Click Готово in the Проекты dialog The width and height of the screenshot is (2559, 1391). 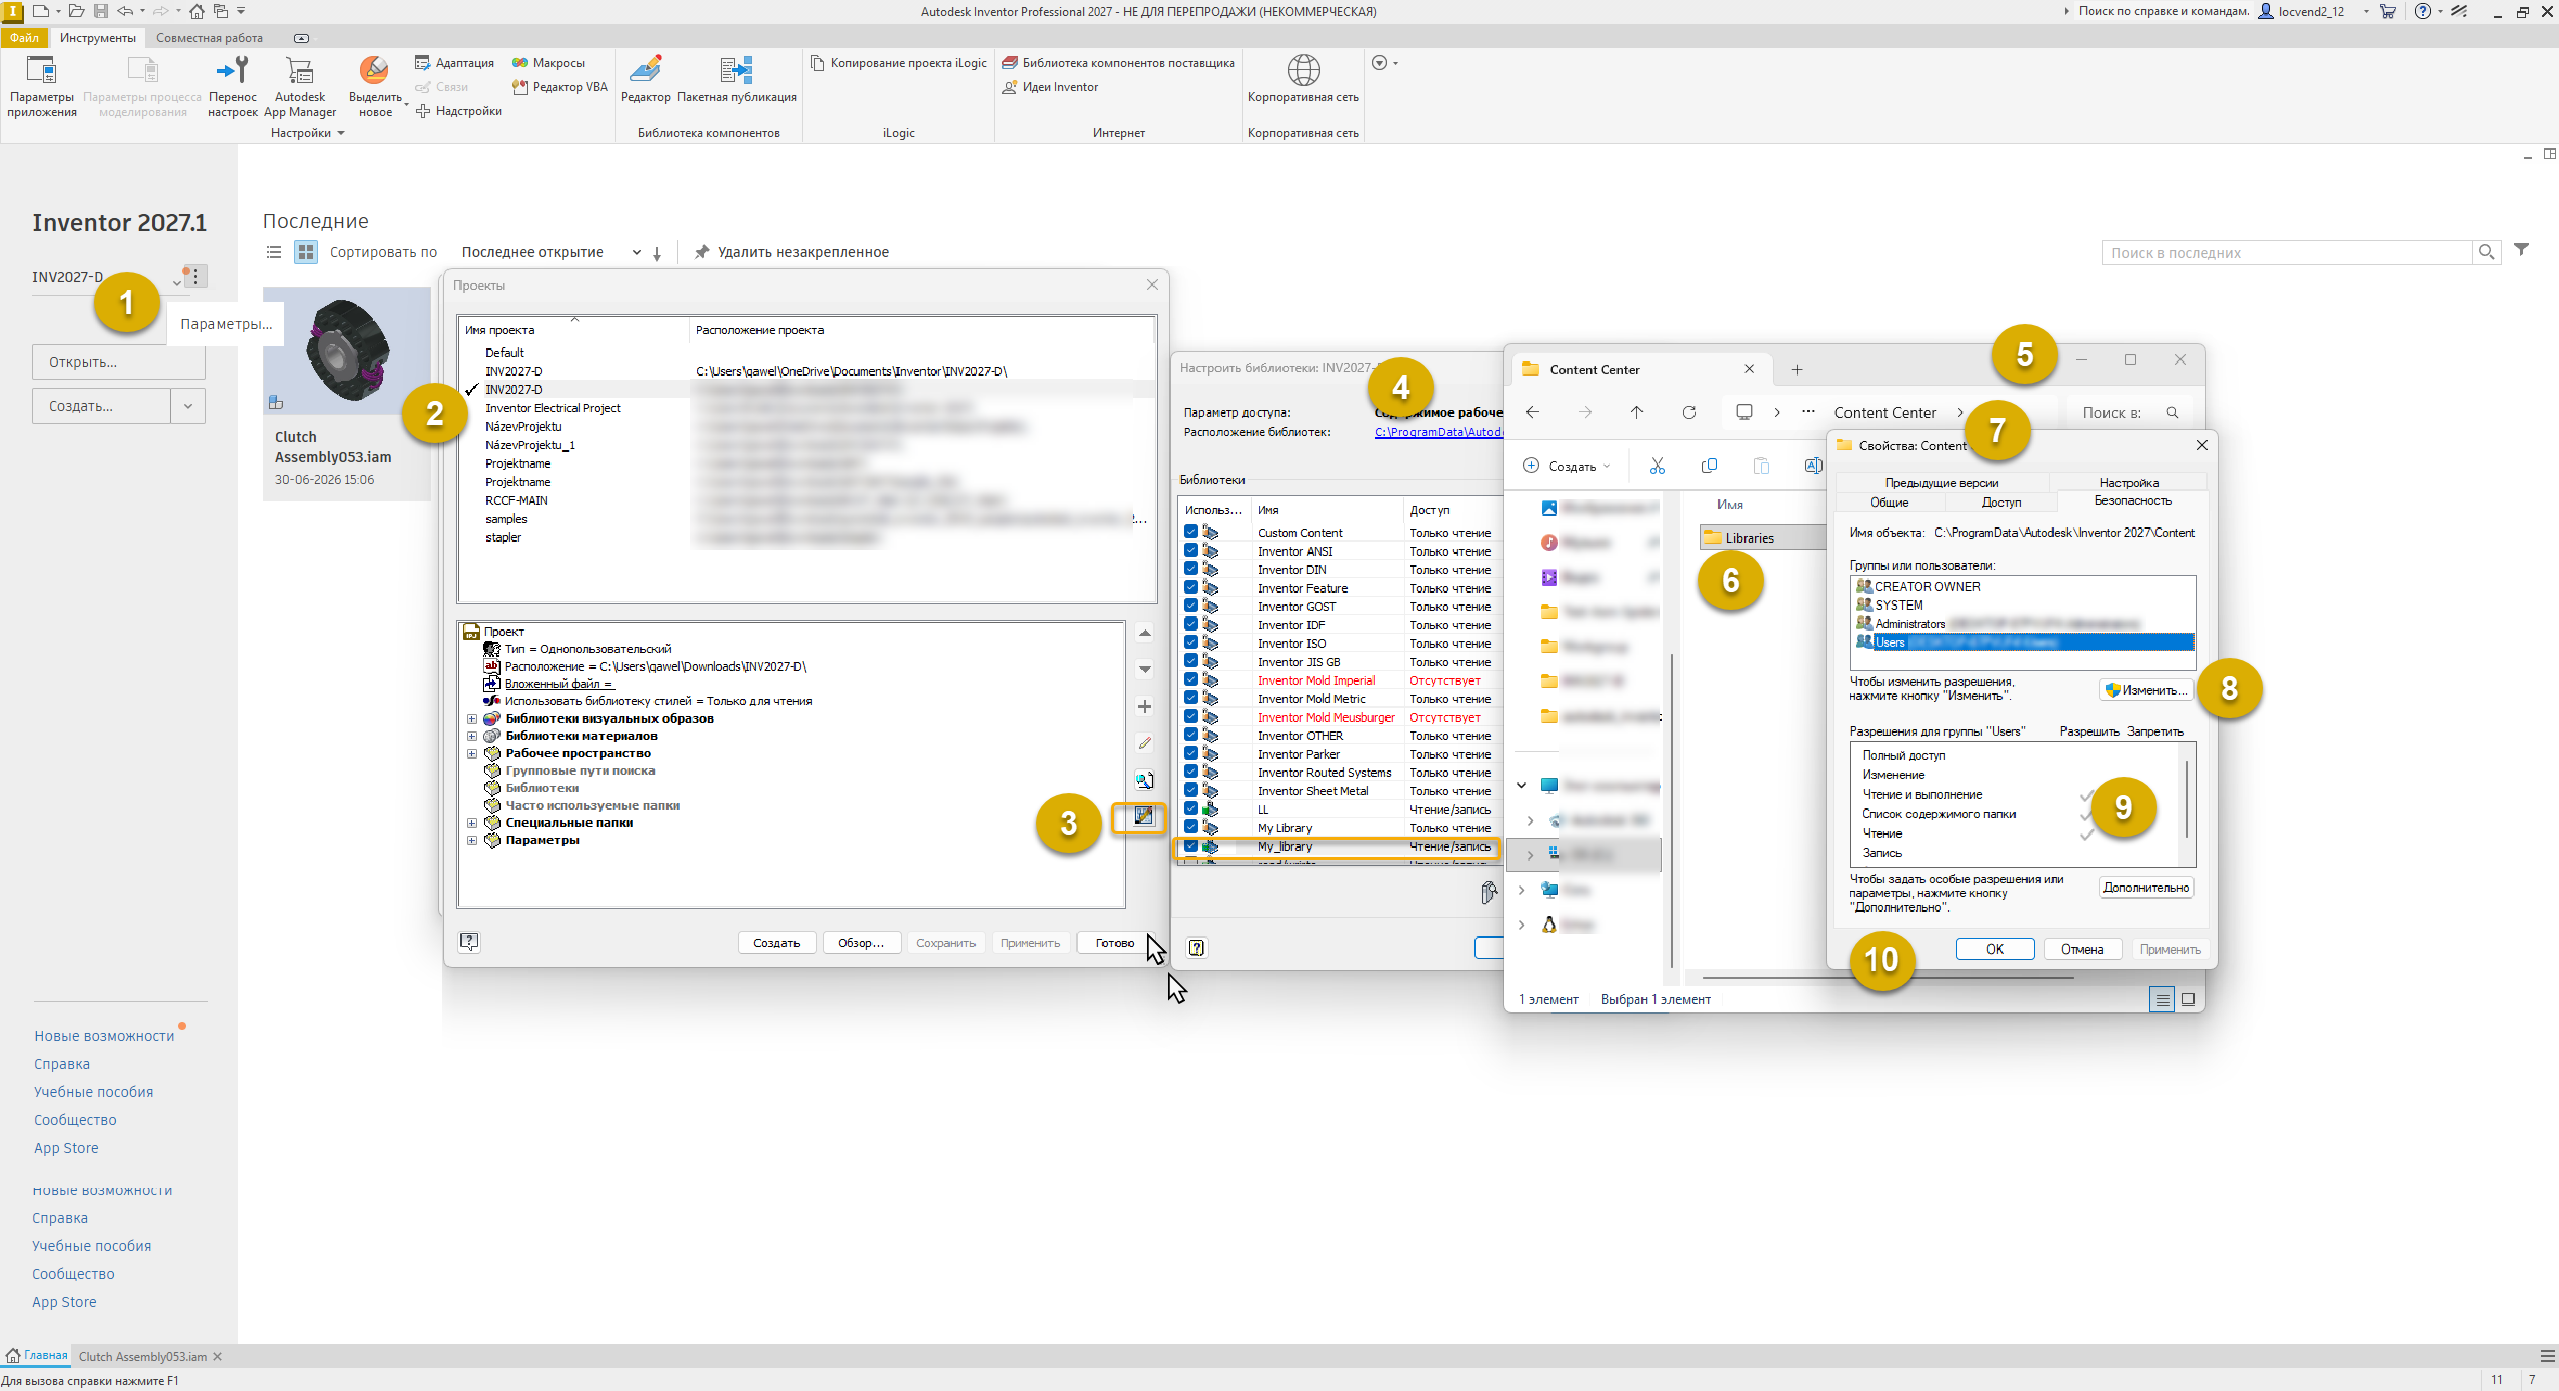pyautogui.click(x=1115, y=943)
